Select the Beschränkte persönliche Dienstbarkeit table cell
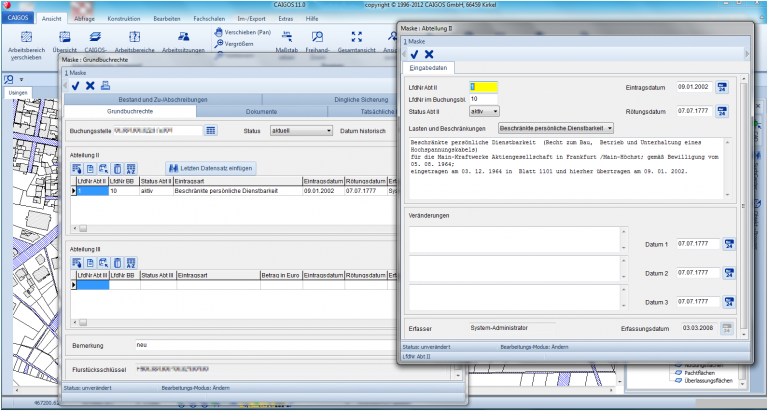This screenshot has height=411, width=768. coord(237,191)
